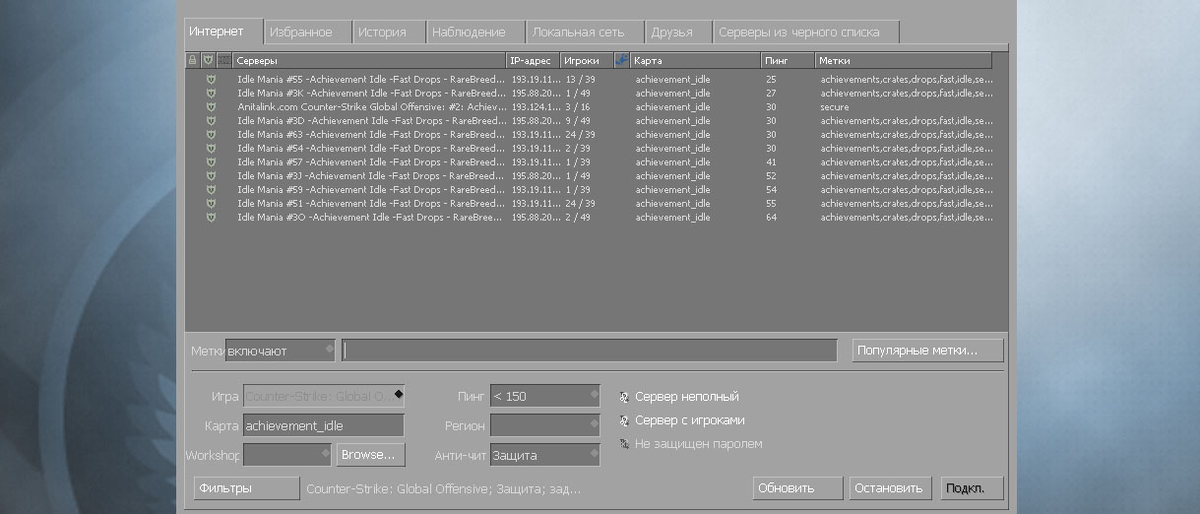This screenshot has width=1200, height=514.
Task: Click the VAC shield icon of Idle Mania #51
Action: pyautogui.click(x=211, y=203)
